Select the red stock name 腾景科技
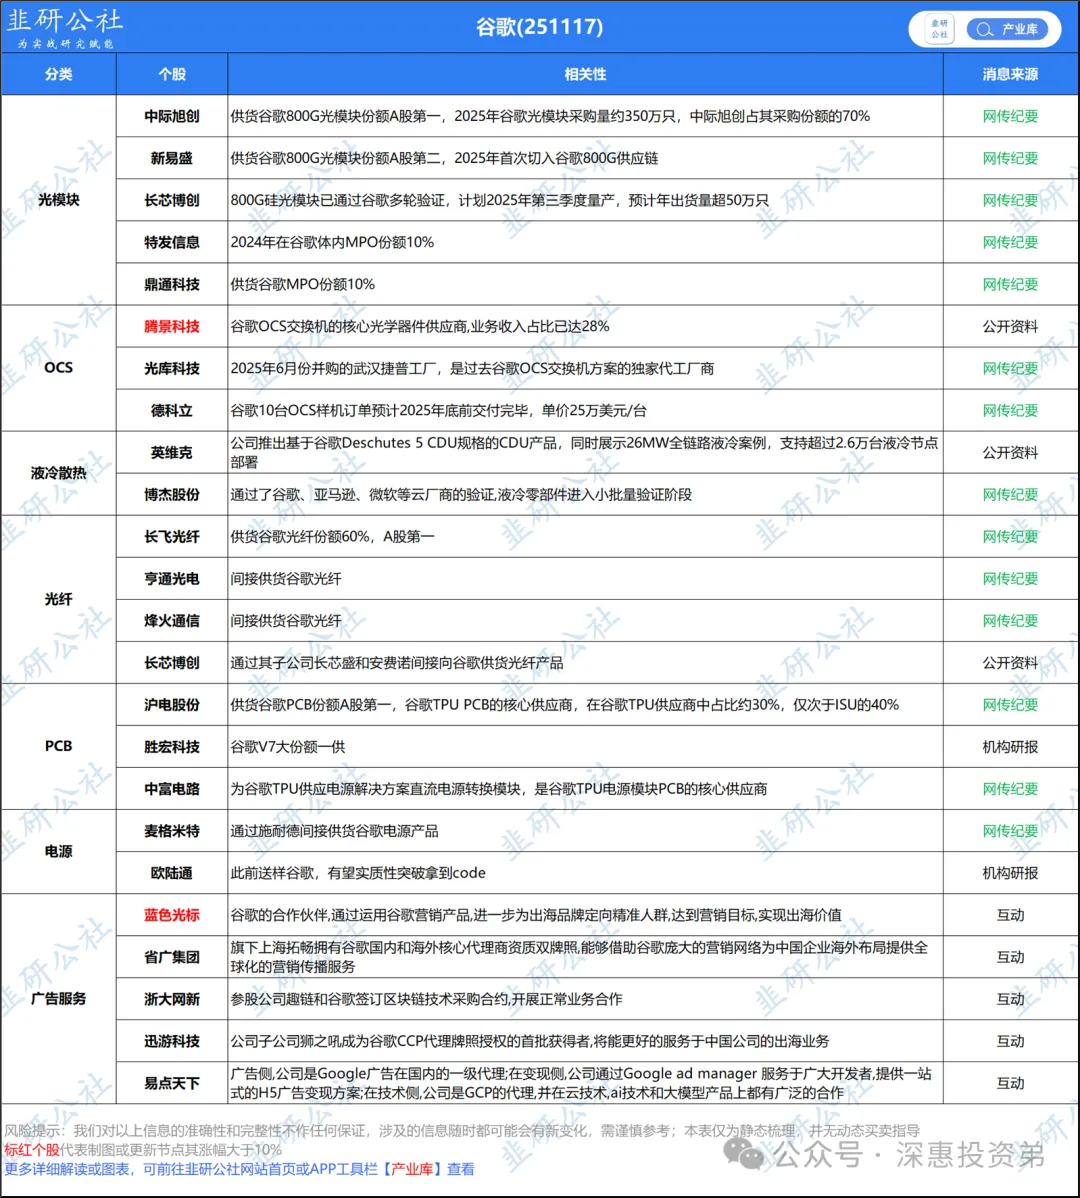Screen dimensions: 1080x1198 (x=172, y=326)
